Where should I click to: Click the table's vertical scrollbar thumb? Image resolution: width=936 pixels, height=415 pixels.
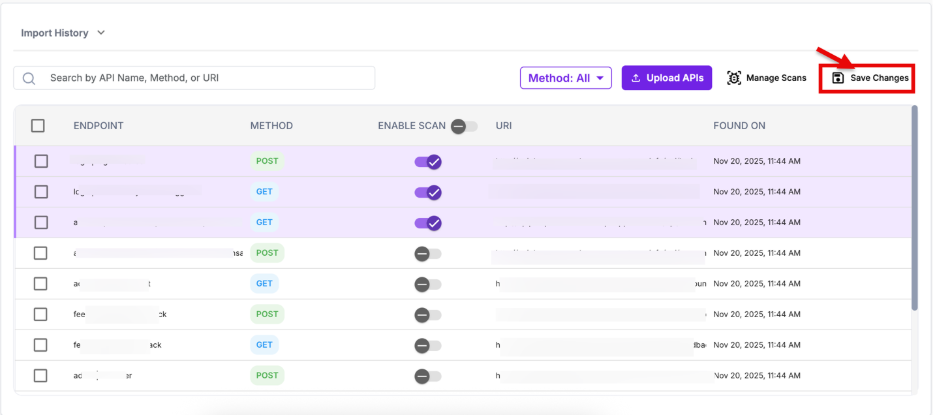click(915, 208)
